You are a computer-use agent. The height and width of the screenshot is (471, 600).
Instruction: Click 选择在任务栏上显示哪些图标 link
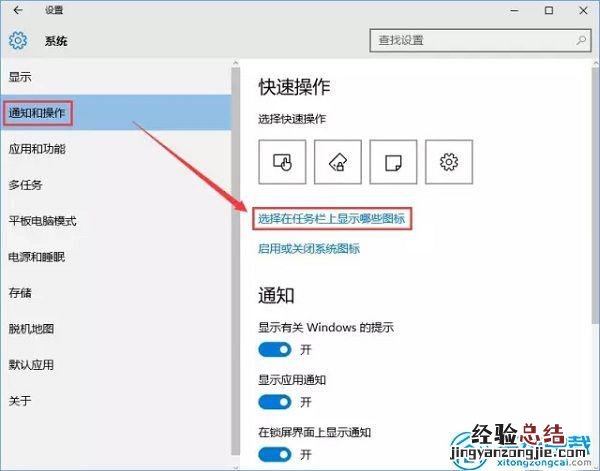331,219
